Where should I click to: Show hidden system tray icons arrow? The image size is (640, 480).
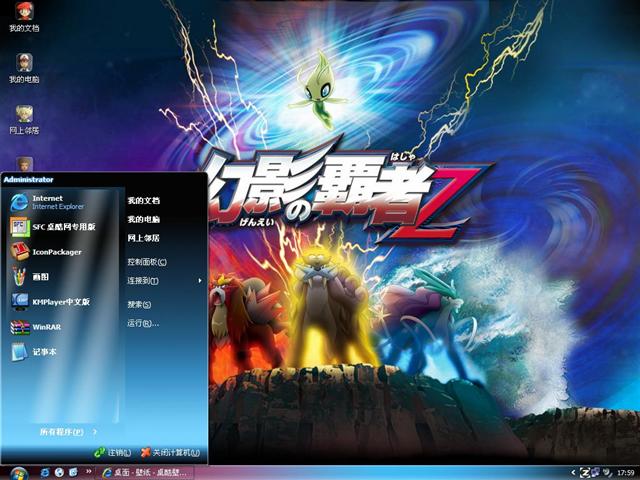[573, 473]
